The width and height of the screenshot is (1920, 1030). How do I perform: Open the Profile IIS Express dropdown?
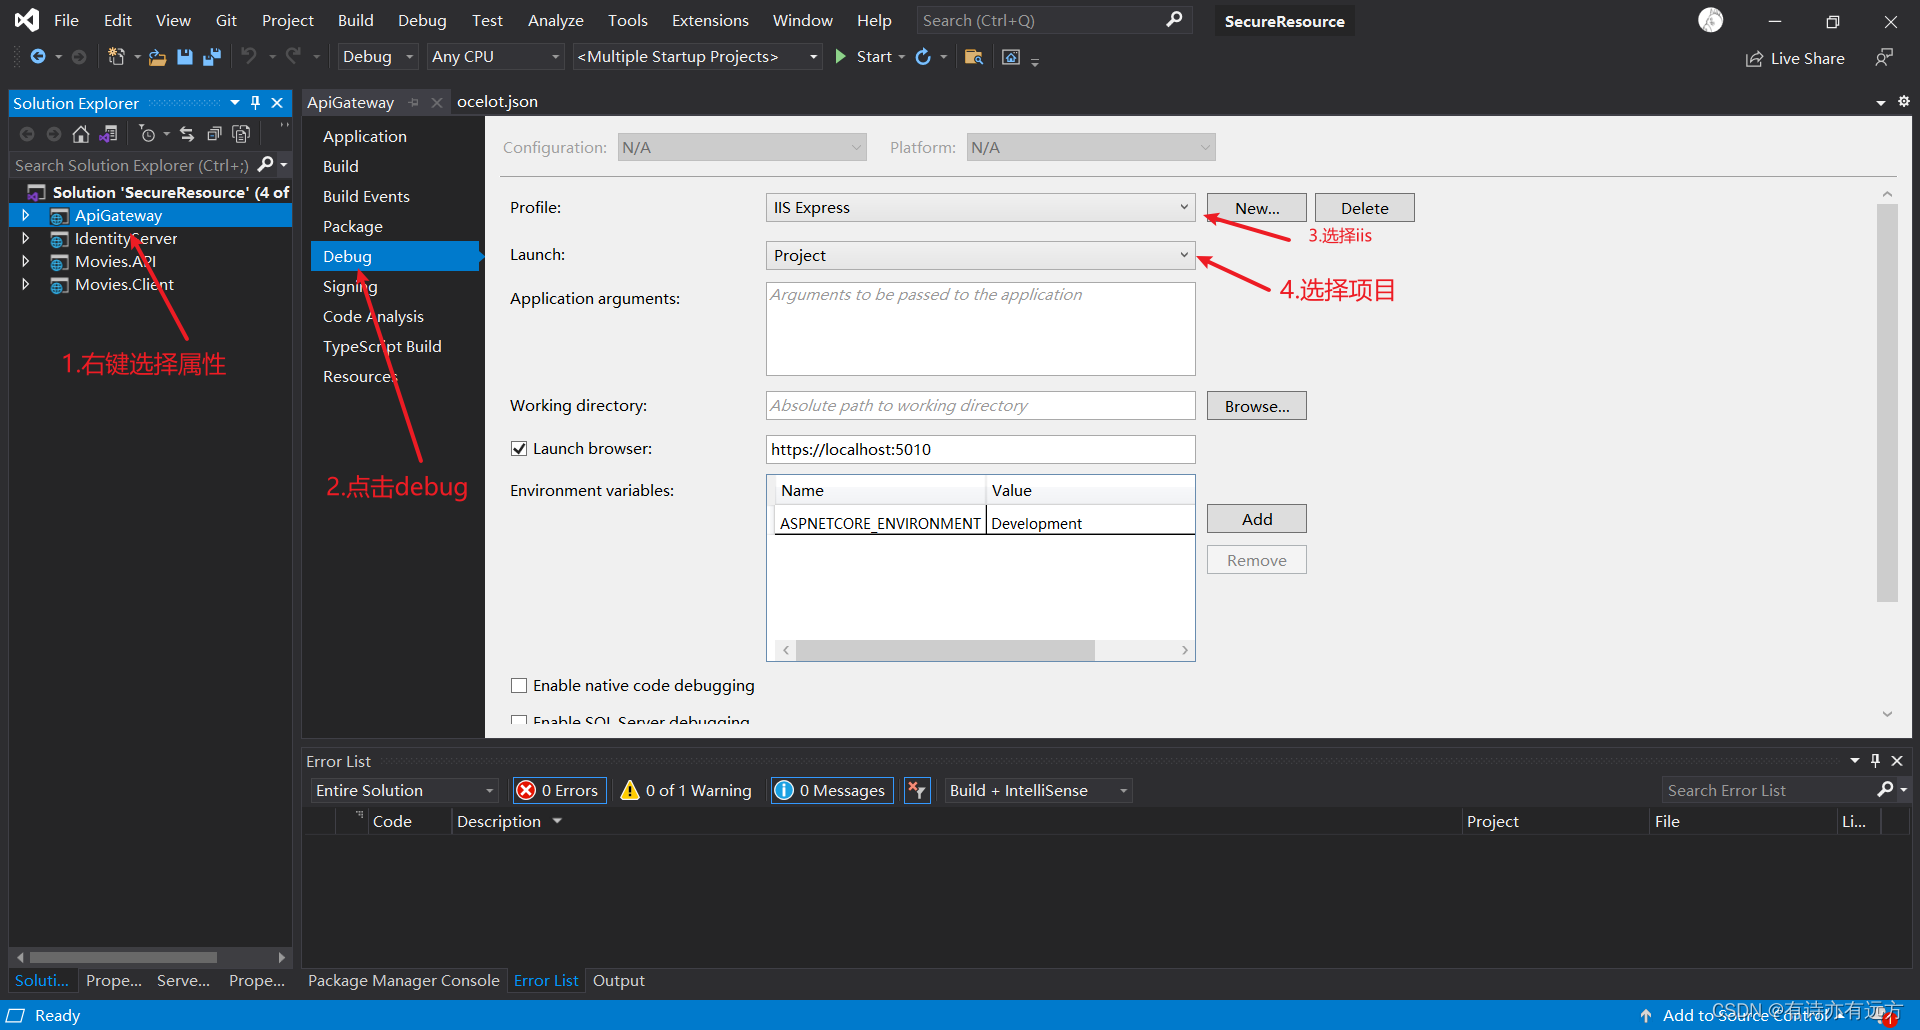point(980,208)
